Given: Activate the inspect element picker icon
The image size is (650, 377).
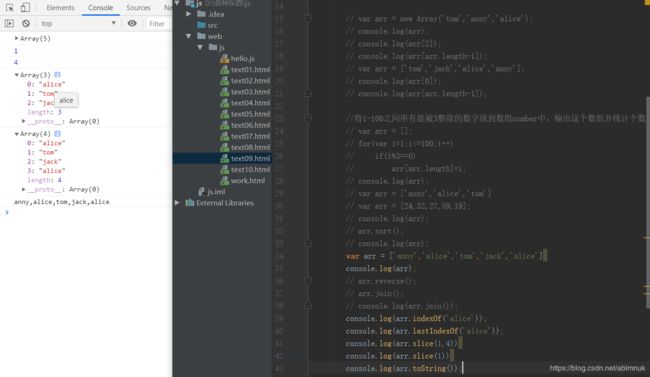Looking at the screenshot, I should click(x=10, y=7).
